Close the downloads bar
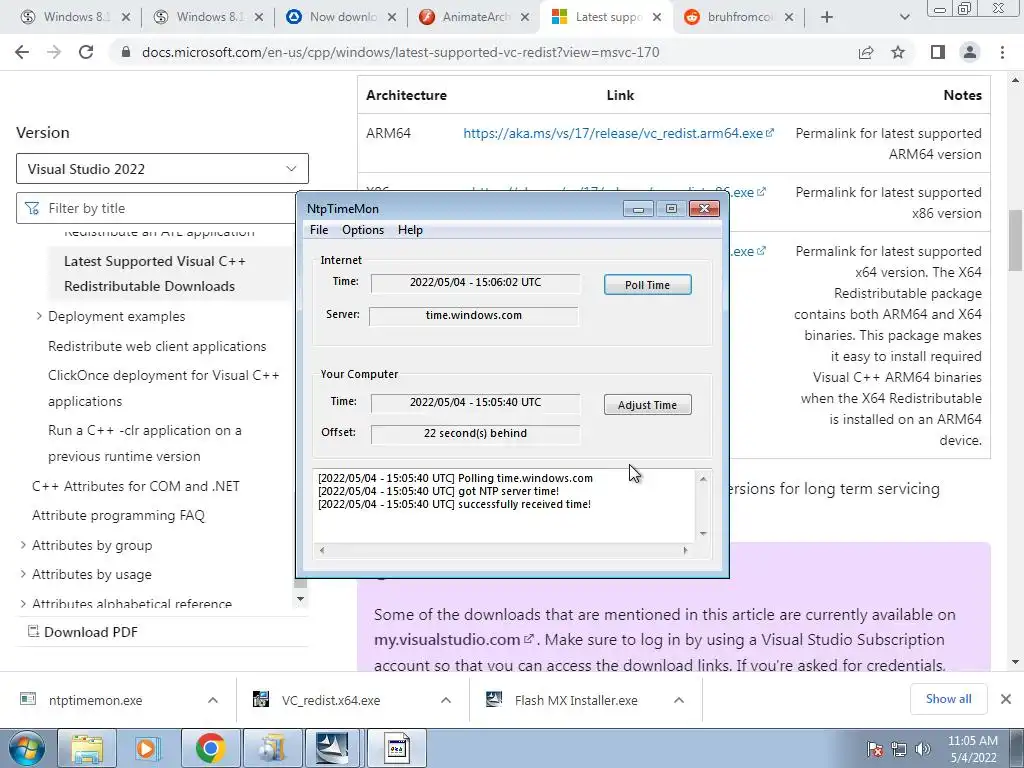 pyautogui.click(x=1006, y=699)
